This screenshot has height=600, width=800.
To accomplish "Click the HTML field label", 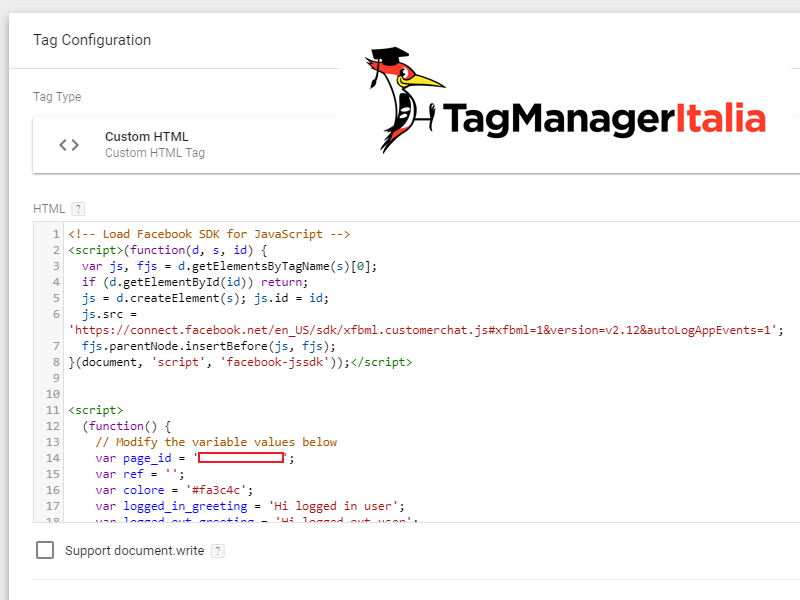I will [x=49, y=209].
